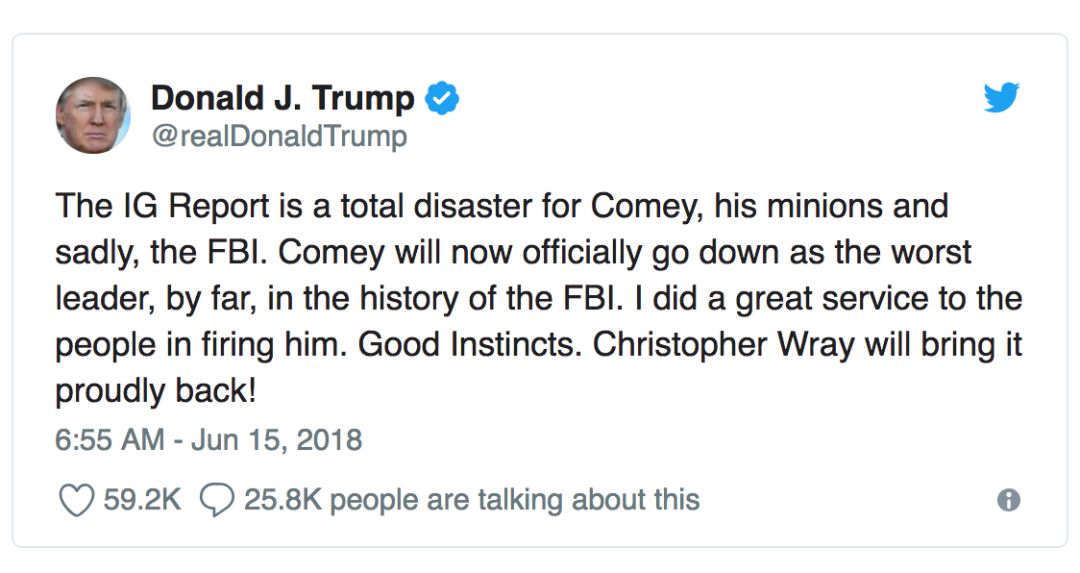Click the 59.2K likes count
Screen dimensions: 1080x573
pyautogui.click(x=142, y=500)
